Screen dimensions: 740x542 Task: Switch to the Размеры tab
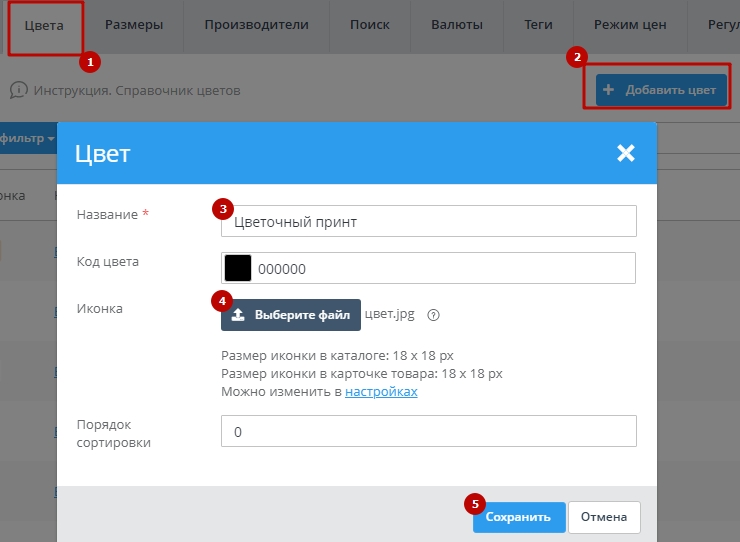[134, 25]
